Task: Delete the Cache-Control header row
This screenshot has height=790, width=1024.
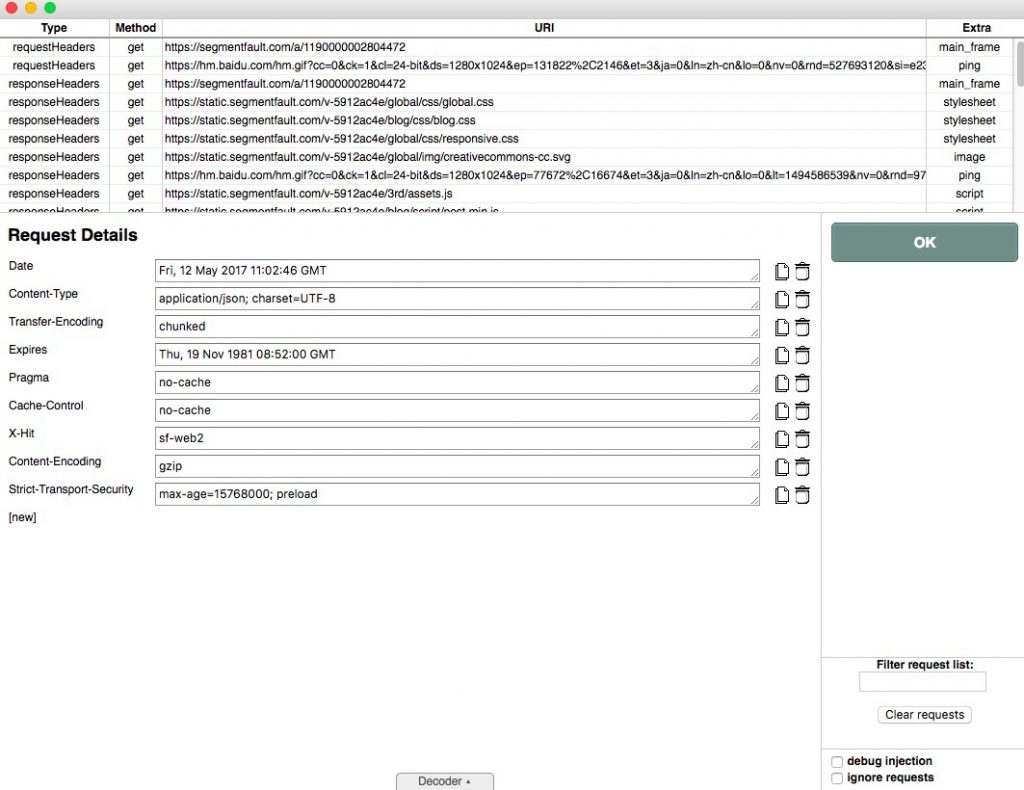Action: tap(802, 411)
